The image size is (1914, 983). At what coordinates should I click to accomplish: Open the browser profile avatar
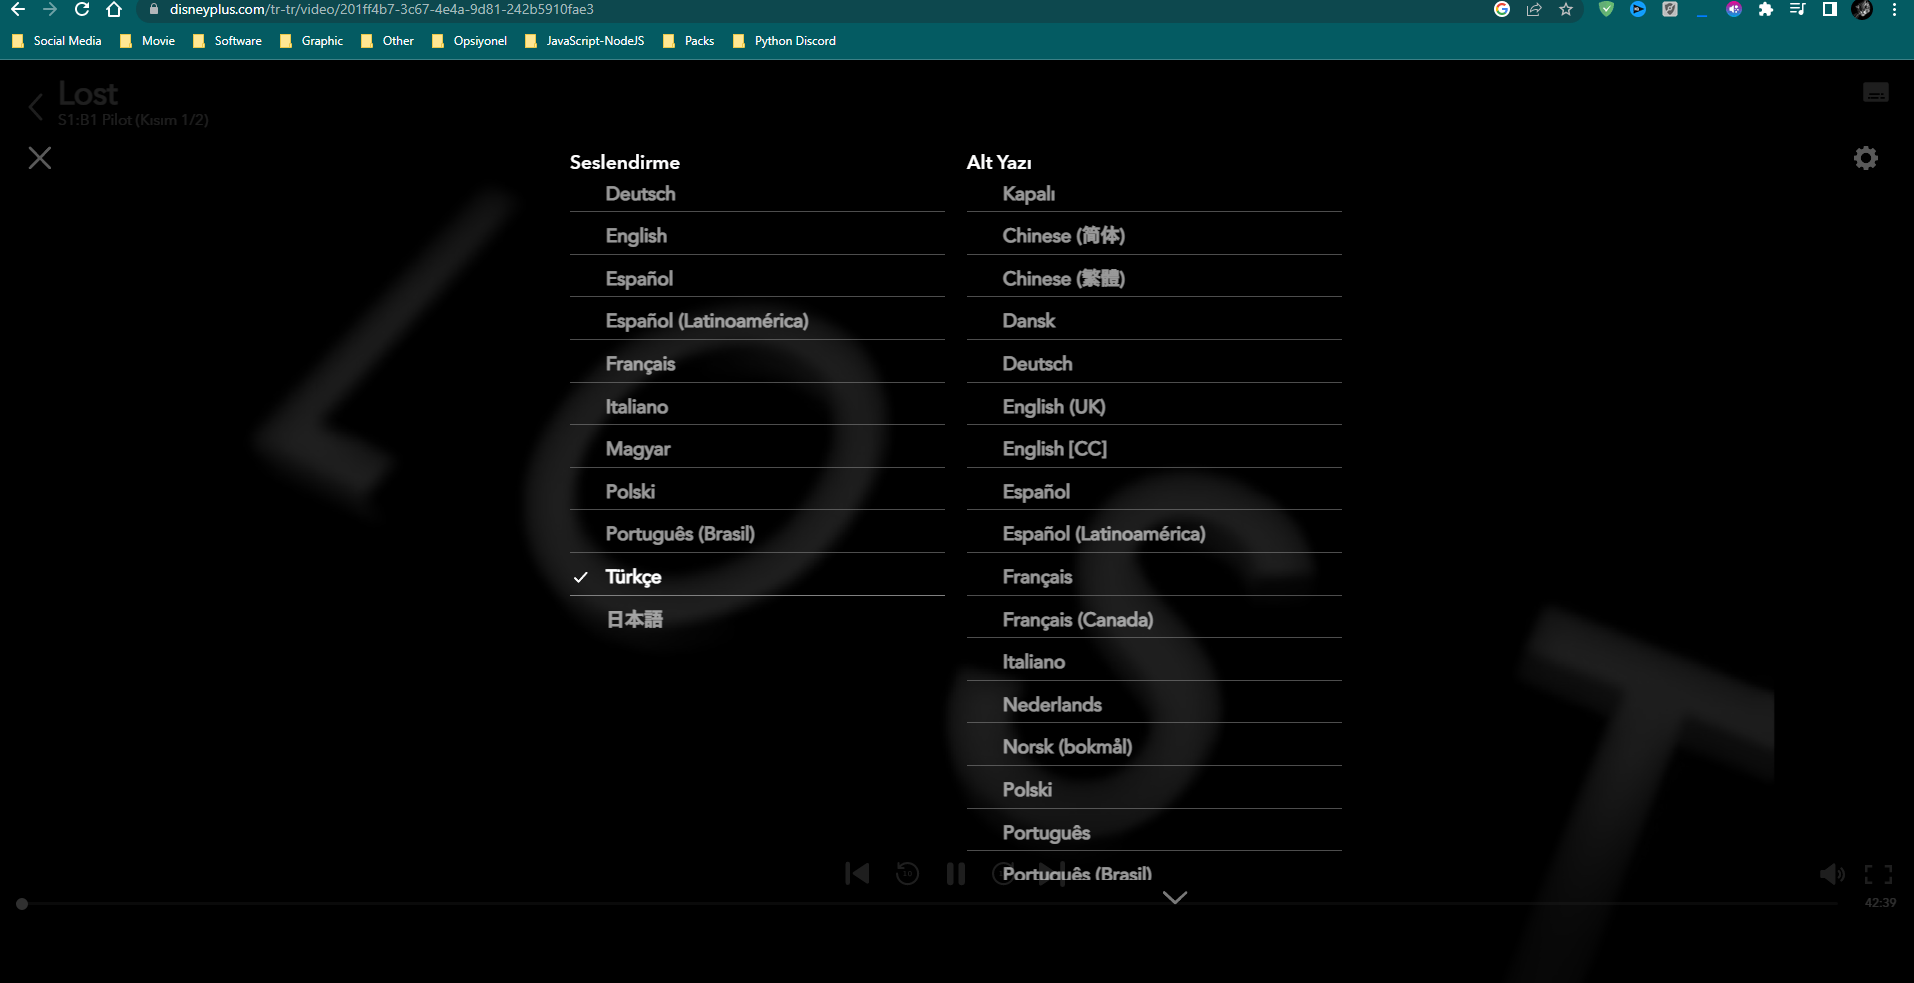coord(1862,9)
